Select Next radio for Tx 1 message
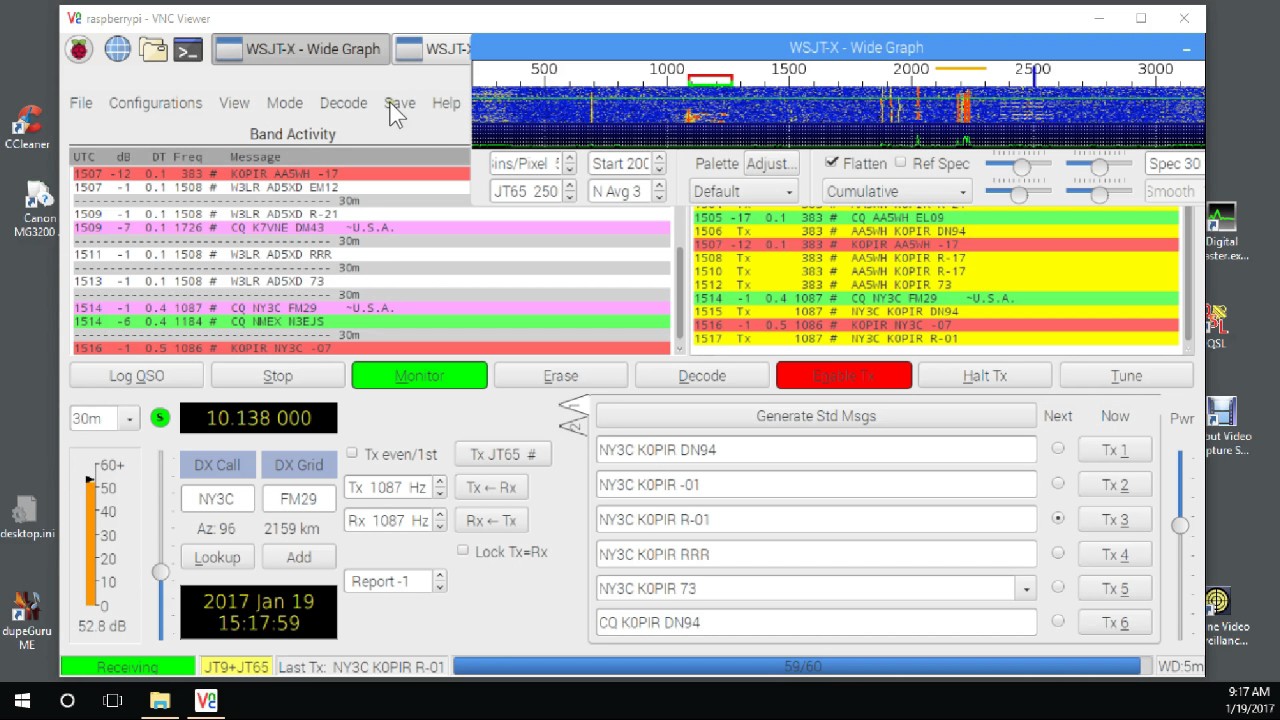Screen dimensions: 1280x720 coord(1058,449)
